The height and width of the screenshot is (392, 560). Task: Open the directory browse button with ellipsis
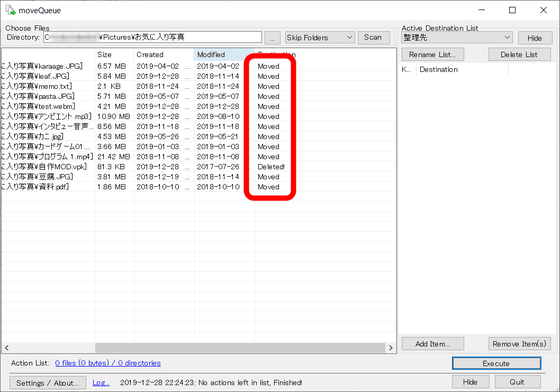[272, 38]
